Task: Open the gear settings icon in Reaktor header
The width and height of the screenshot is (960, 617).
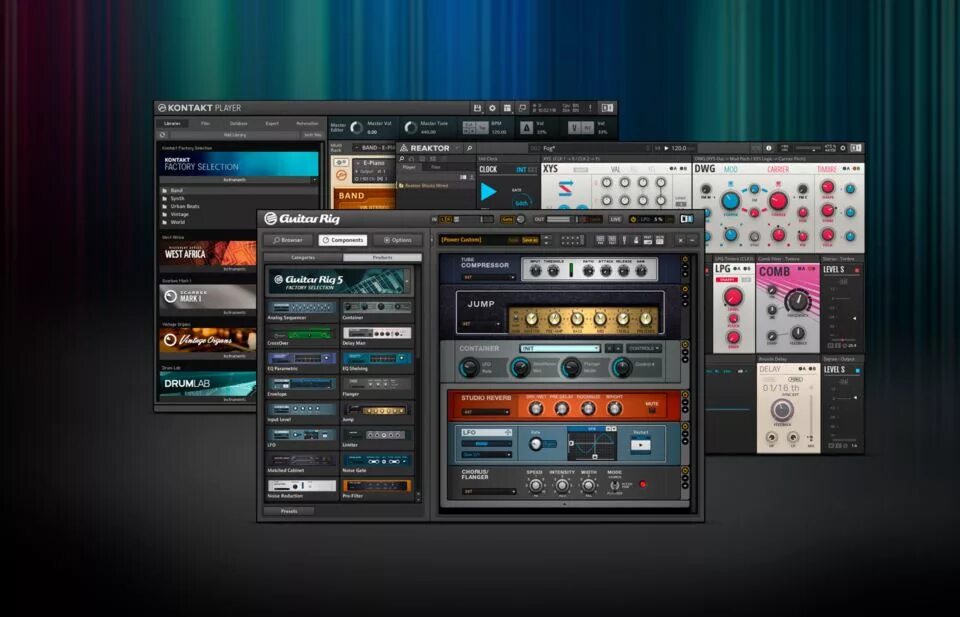Action: click(x=843, y=148)
